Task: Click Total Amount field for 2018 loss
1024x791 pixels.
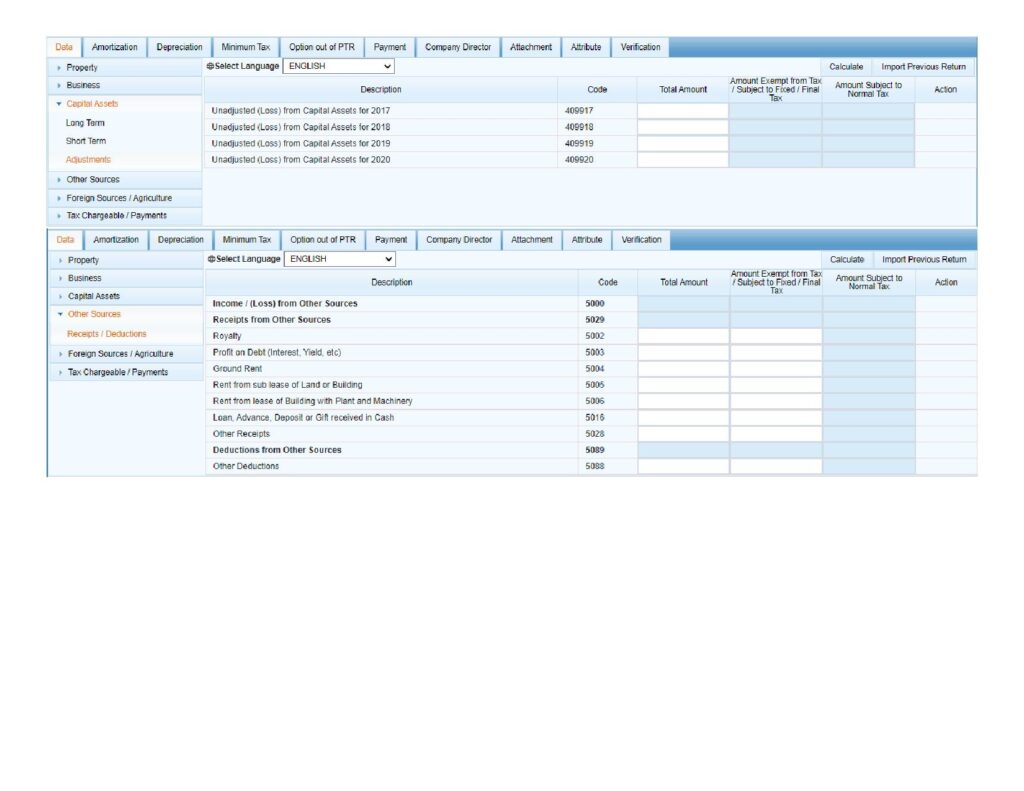Action: [x=683, y=127]
